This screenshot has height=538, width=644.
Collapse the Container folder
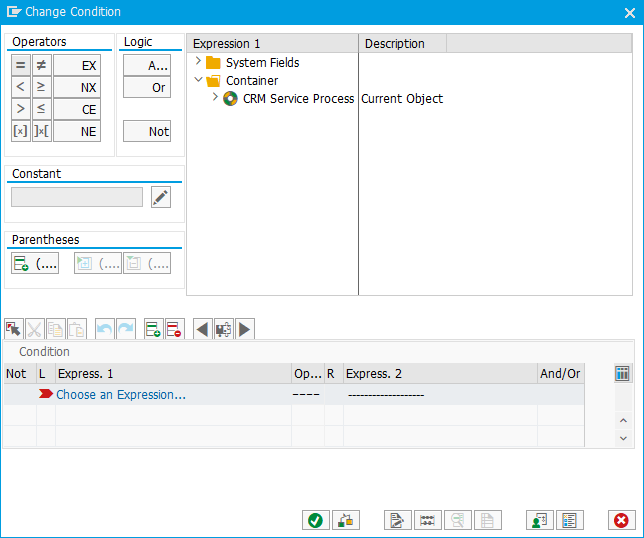pyautogui.click(x=198, y=80)
